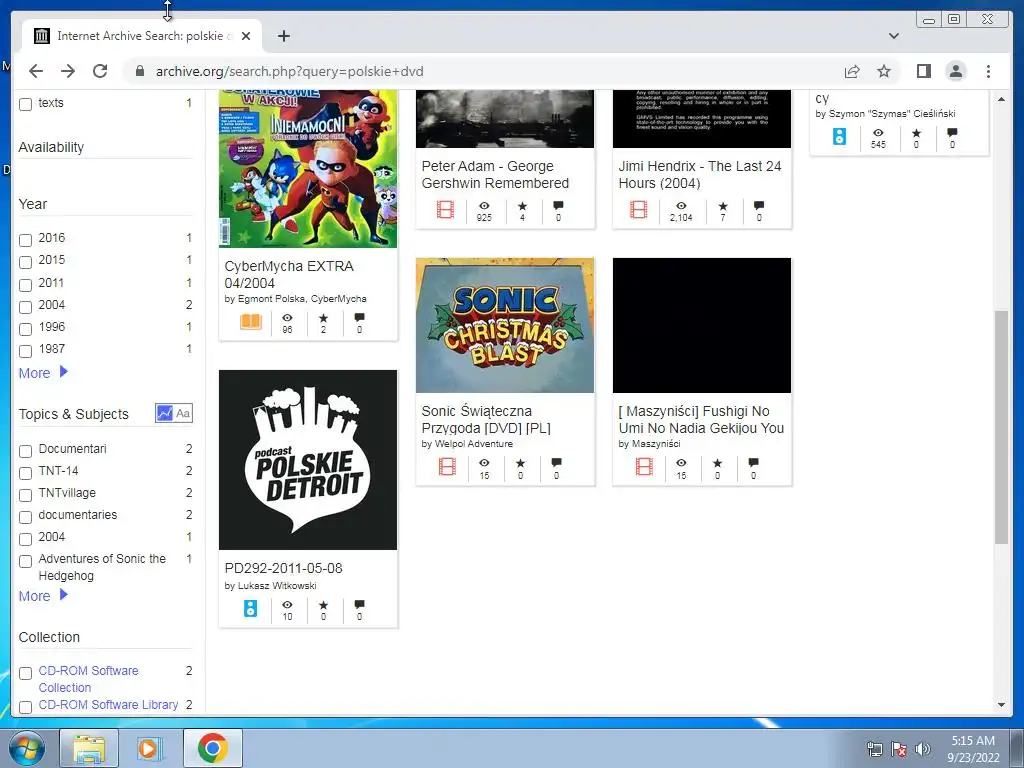Click the views eye icon on Peter Adam card
Viewport: 1024px width, 768px height.
[484, 206]
